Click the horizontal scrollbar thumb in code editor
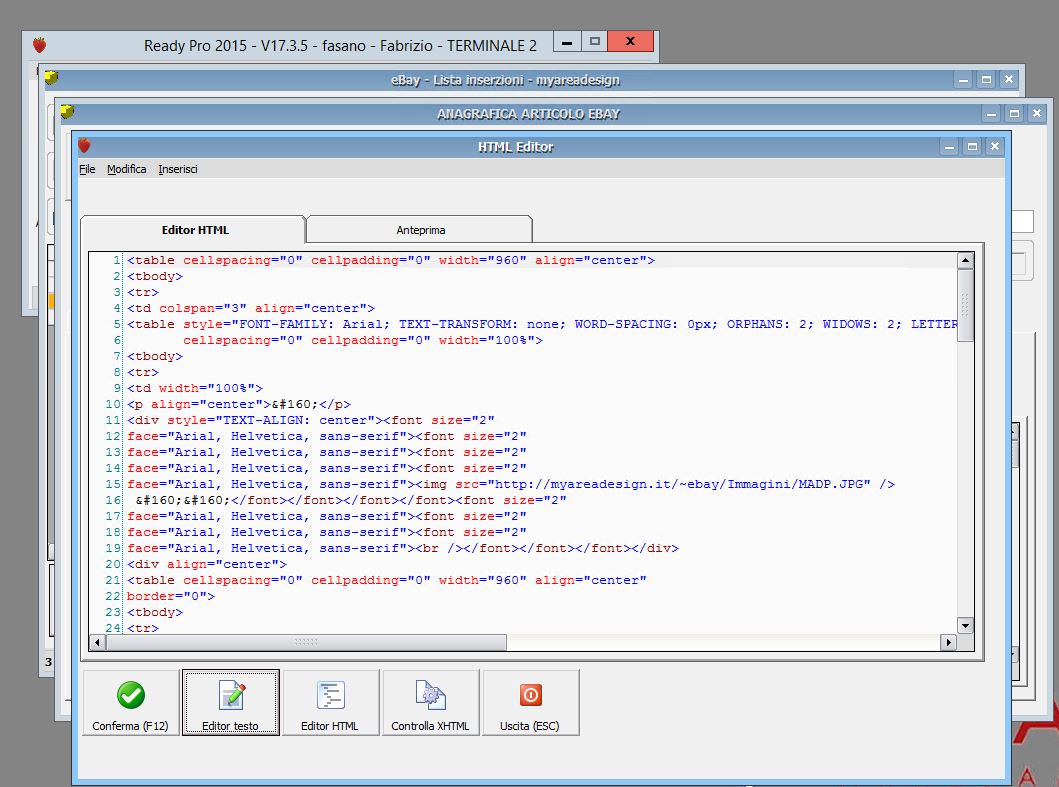Viewport: 1059px width, 787px height. coord(306,642)
